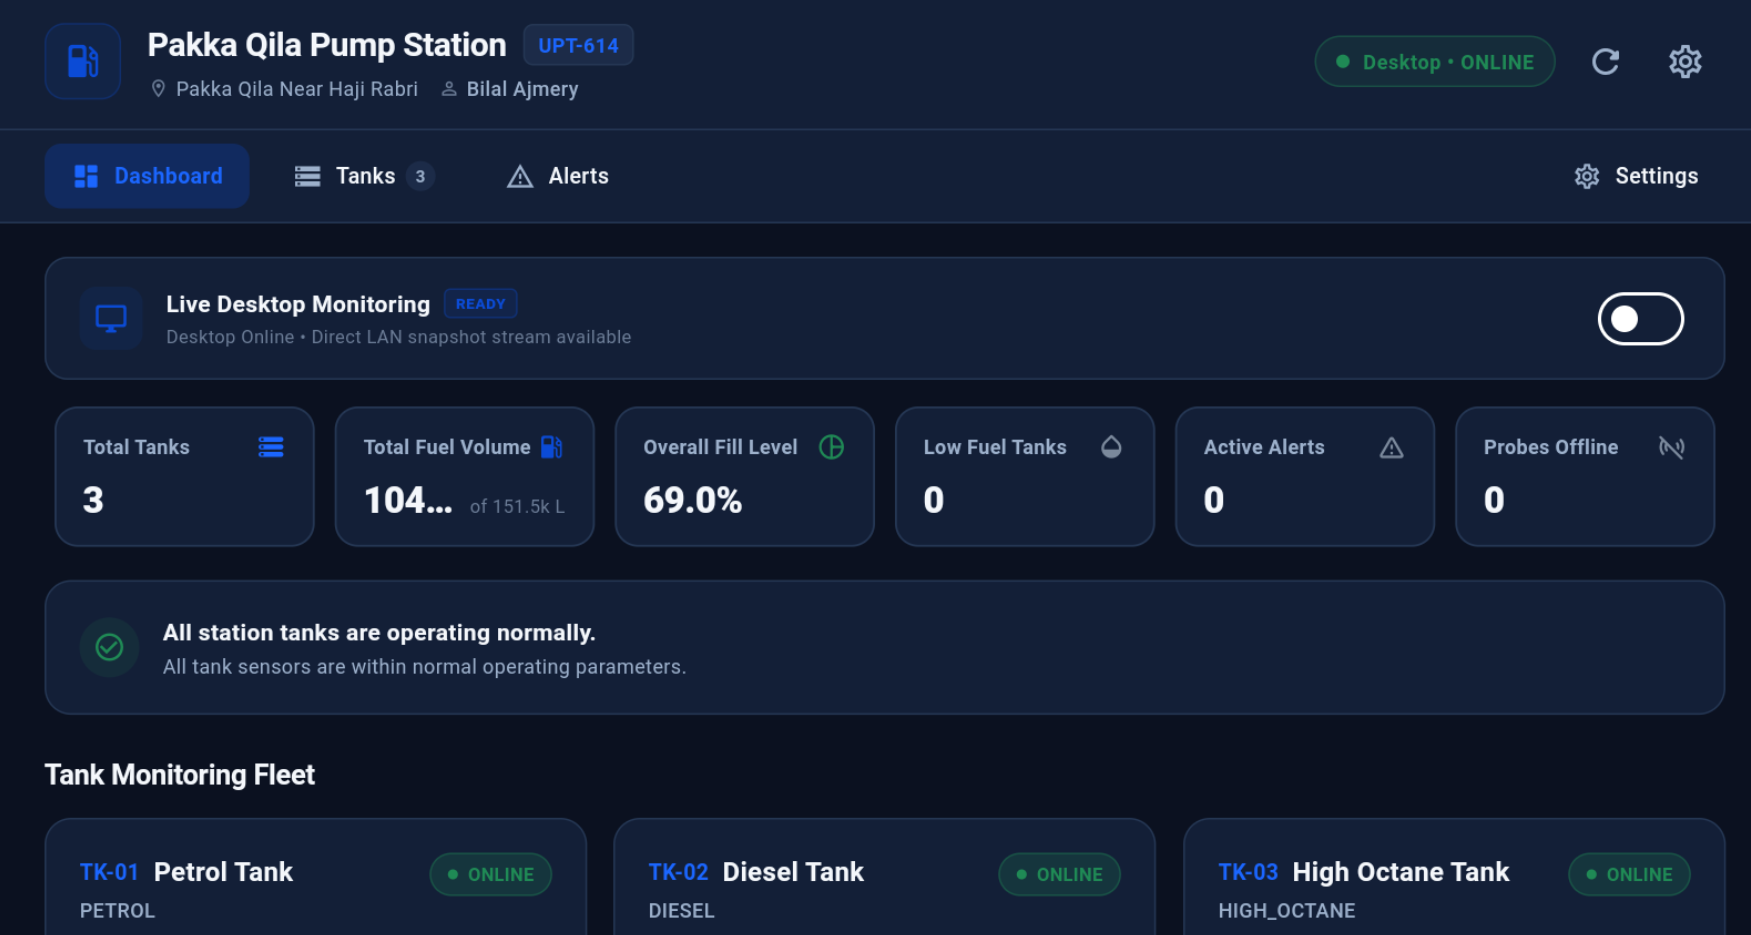
Task: Click the green checkmark status icon
Action: pos(109,647)
